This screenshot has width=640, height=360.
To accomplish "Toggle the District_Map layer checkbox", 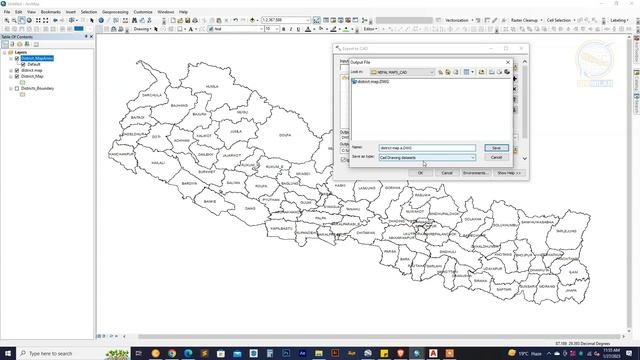I will [x=17, y=76].
